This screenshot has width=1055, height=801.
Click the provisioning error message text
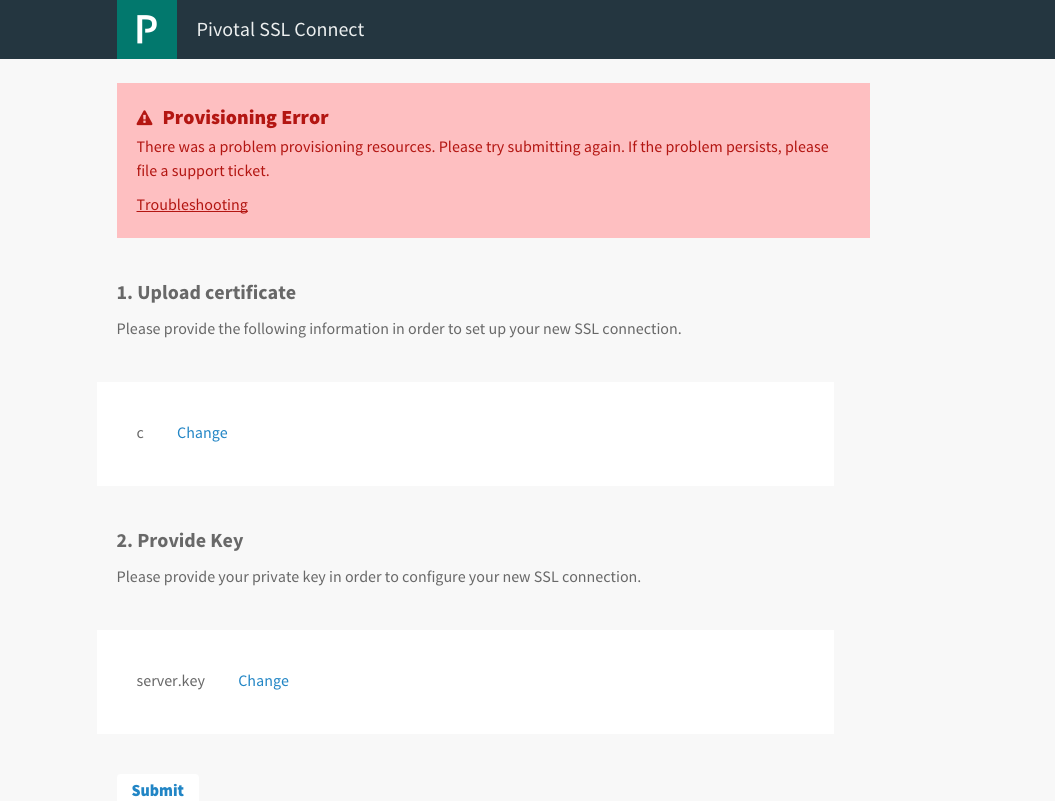(482, 147)
